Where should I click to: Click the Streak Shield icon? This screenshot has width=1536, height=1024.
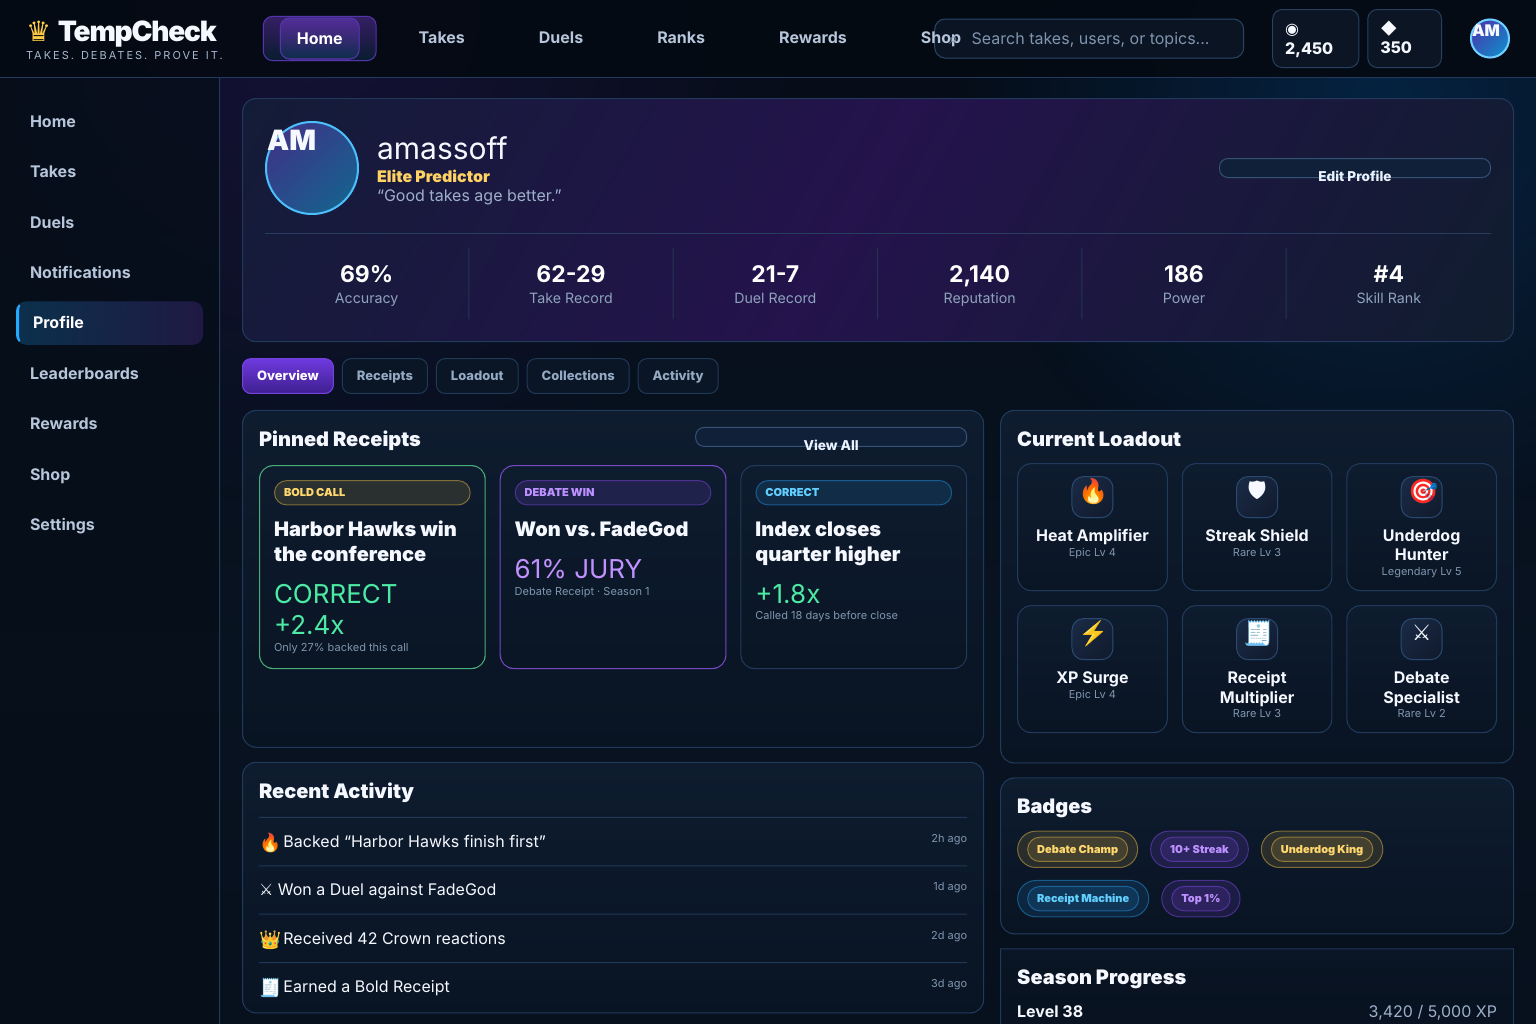click(x=1257, y=496)
